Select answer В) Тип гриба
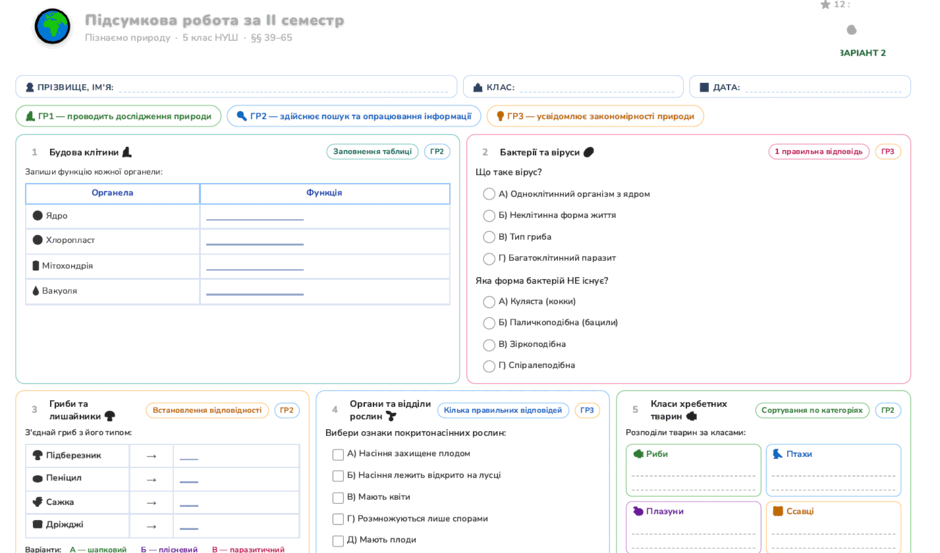This screenshot has height=553, width=940. [489, 237]
